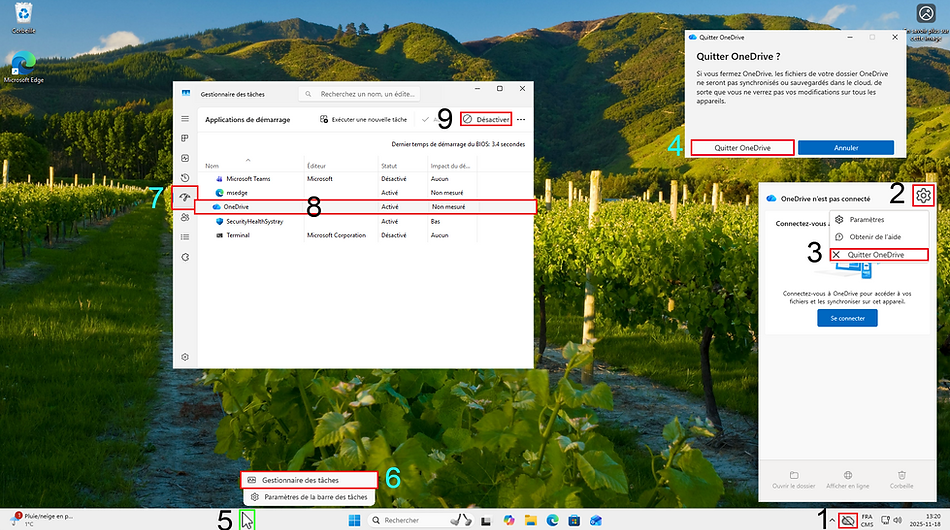Open Microsoft Edge desktop shortcut
The image size is (950, 530).
pos(24,67)
